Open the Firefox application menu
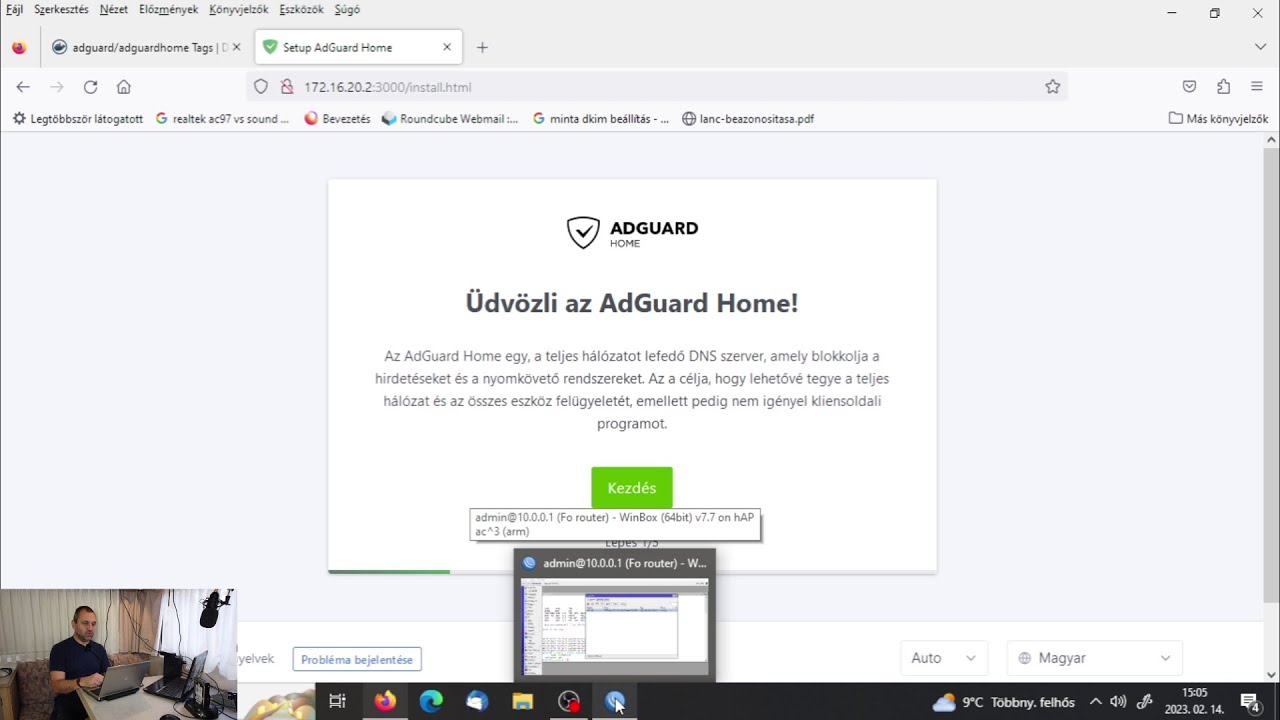 (x=1257, y=87)
